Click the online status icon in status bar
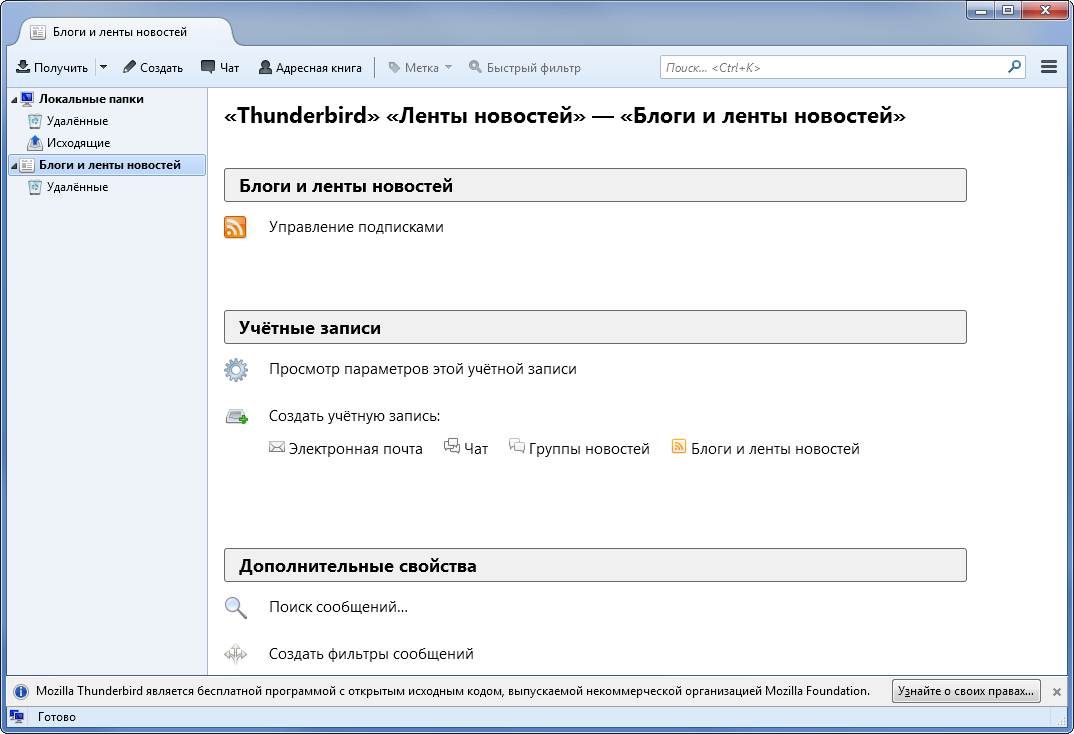Viewport: 1074px width, 734px height. click(17, 717)
